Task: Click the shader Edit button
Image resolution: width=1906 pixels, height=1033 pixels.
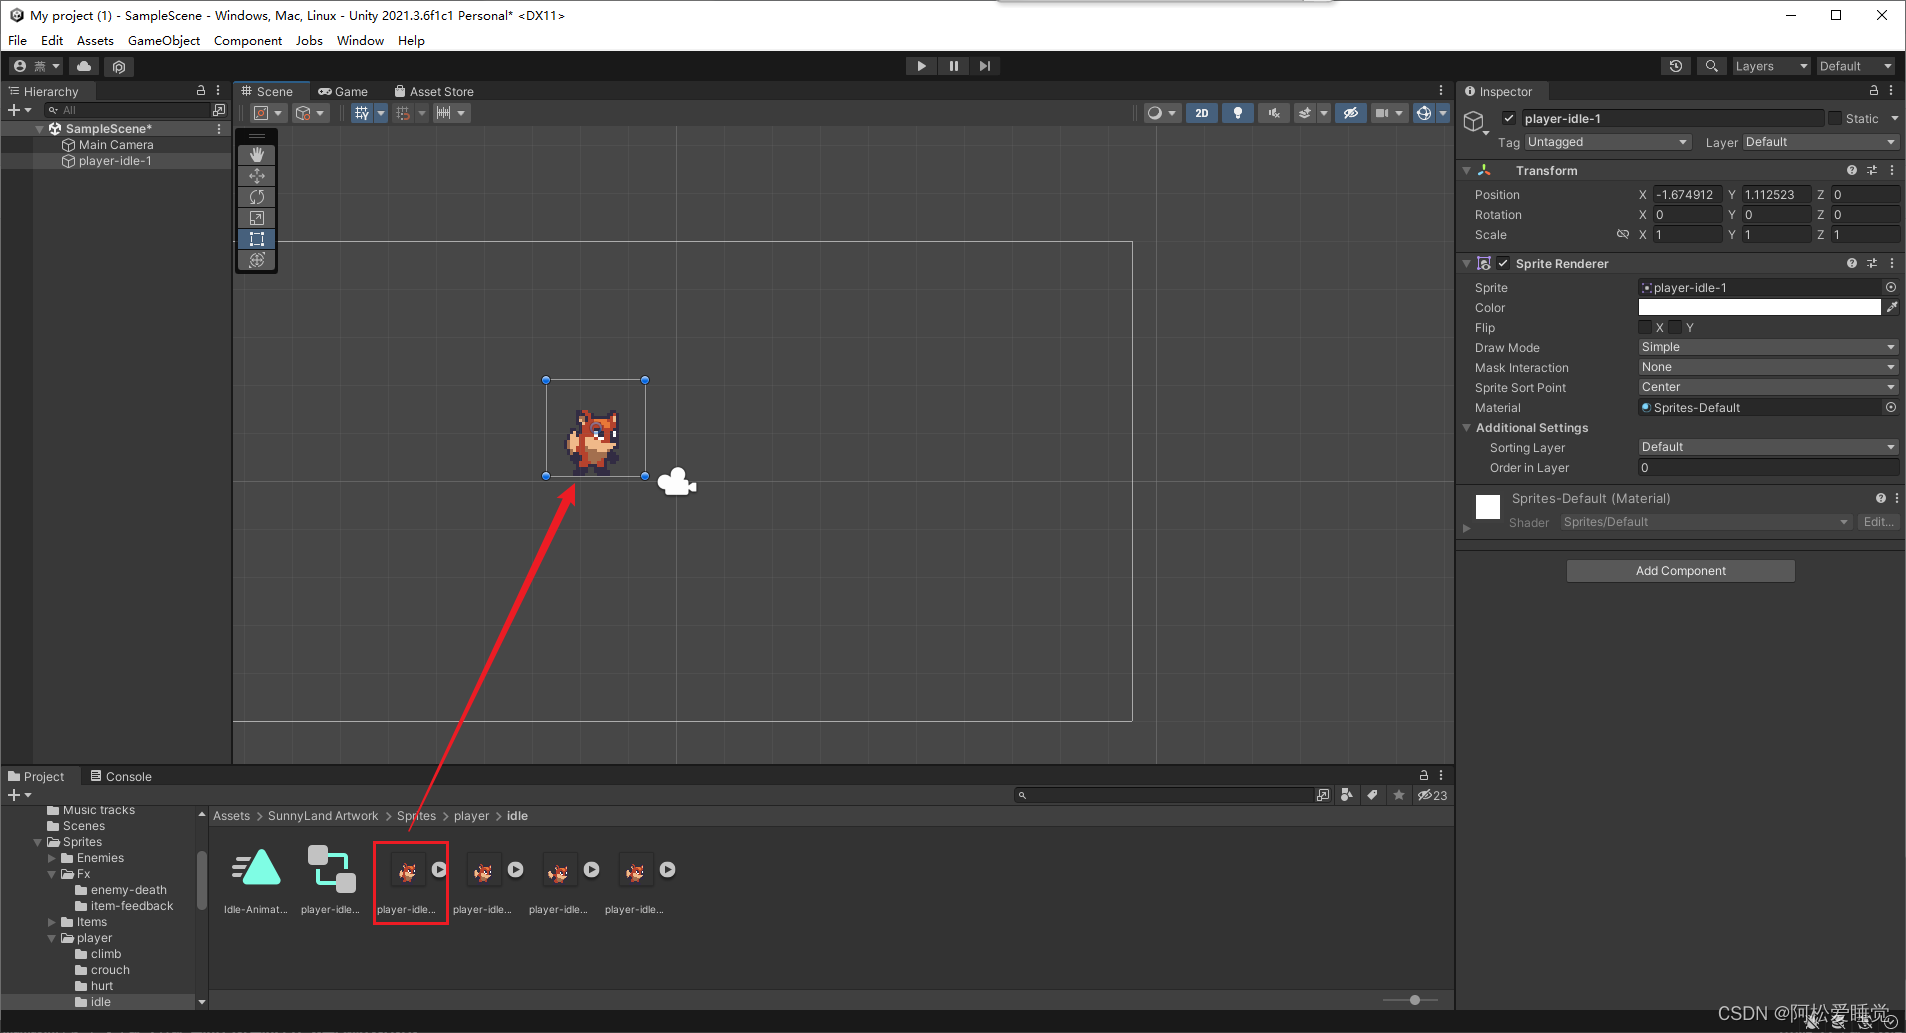Action: [1878, 522]
